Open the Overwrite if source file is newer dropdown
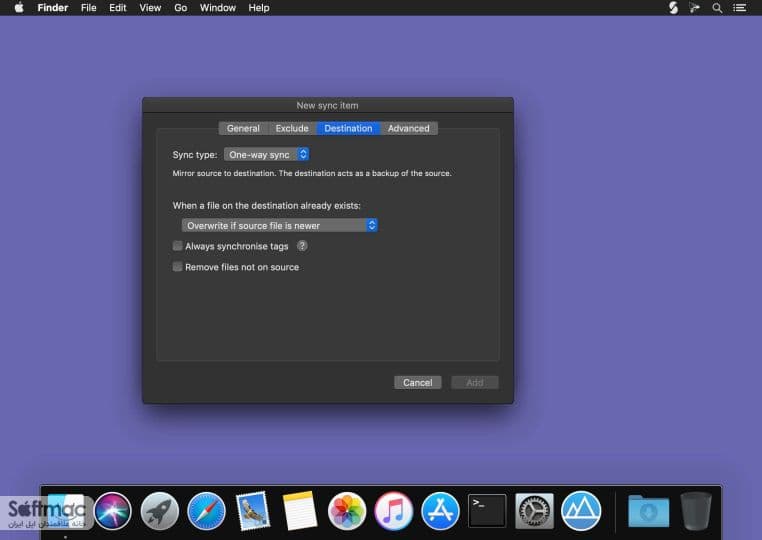The width and height of the screenshot is (762, 540). pos(279,226)
